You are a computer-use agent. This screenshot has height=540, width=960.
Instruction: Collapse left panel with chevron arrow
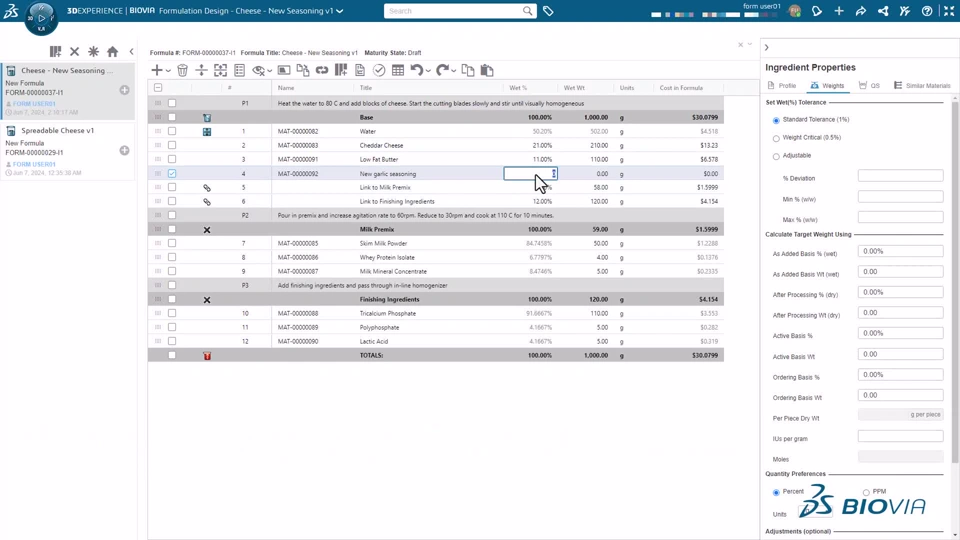point(131,52)
